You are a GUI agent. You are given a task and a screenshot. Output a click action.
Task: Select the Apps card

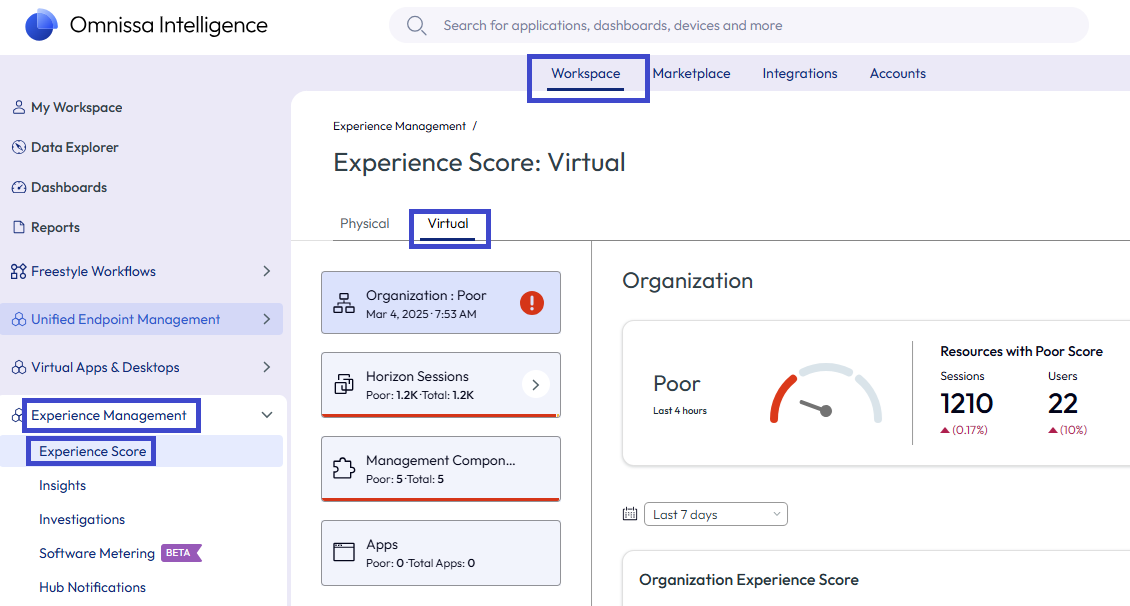point(441,553)
